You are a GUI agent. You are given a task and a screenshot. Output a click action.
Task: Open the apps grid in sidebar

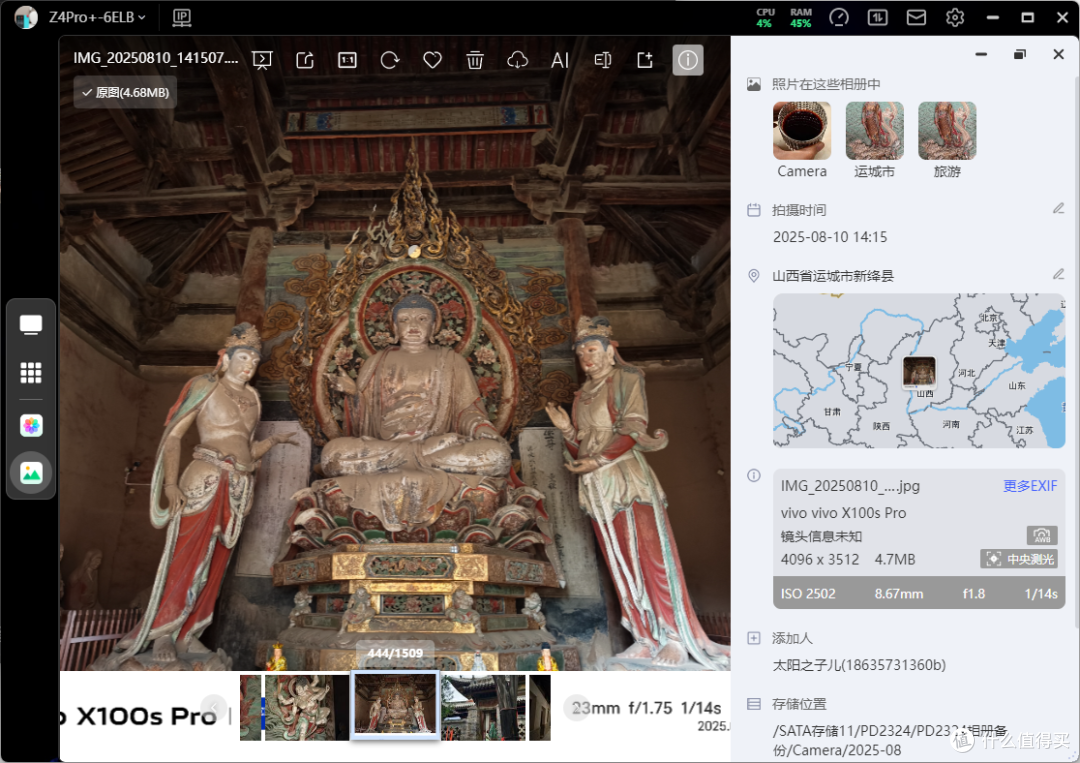click(31, 373)
